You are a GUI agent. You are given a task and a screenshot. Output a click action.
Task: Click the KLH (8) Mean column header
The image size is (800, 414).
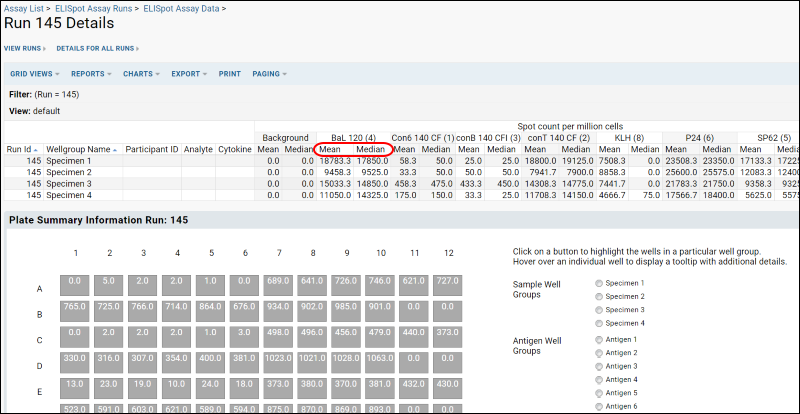[x=610, y=150]
